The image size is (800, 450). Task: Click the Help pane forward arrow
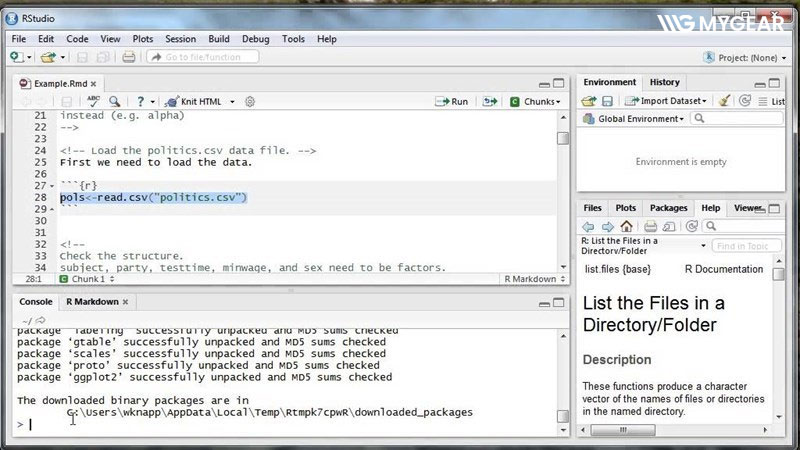pyautogui.click(x=607, y=226)
